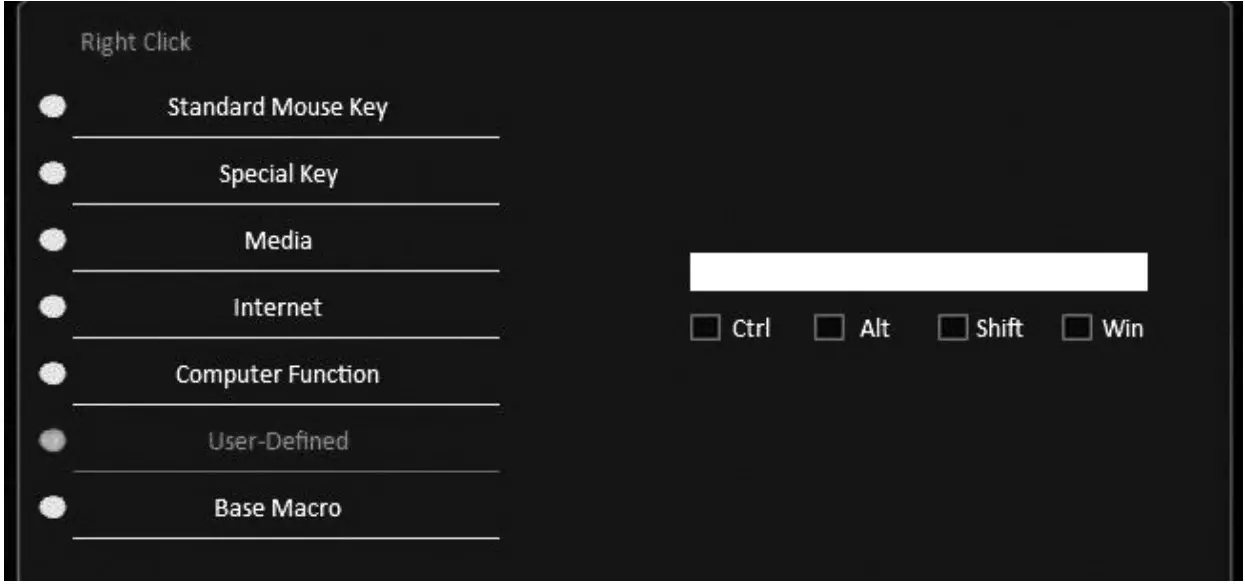Toggle the Win modifier checkbox
Viewport: 1245px width, 584px height.
(x=1076, y=328)
